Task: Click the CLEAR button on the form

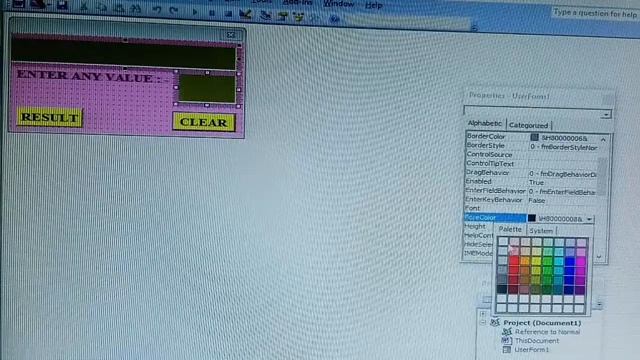Action: pyautogui.click(x=204, y=122)
